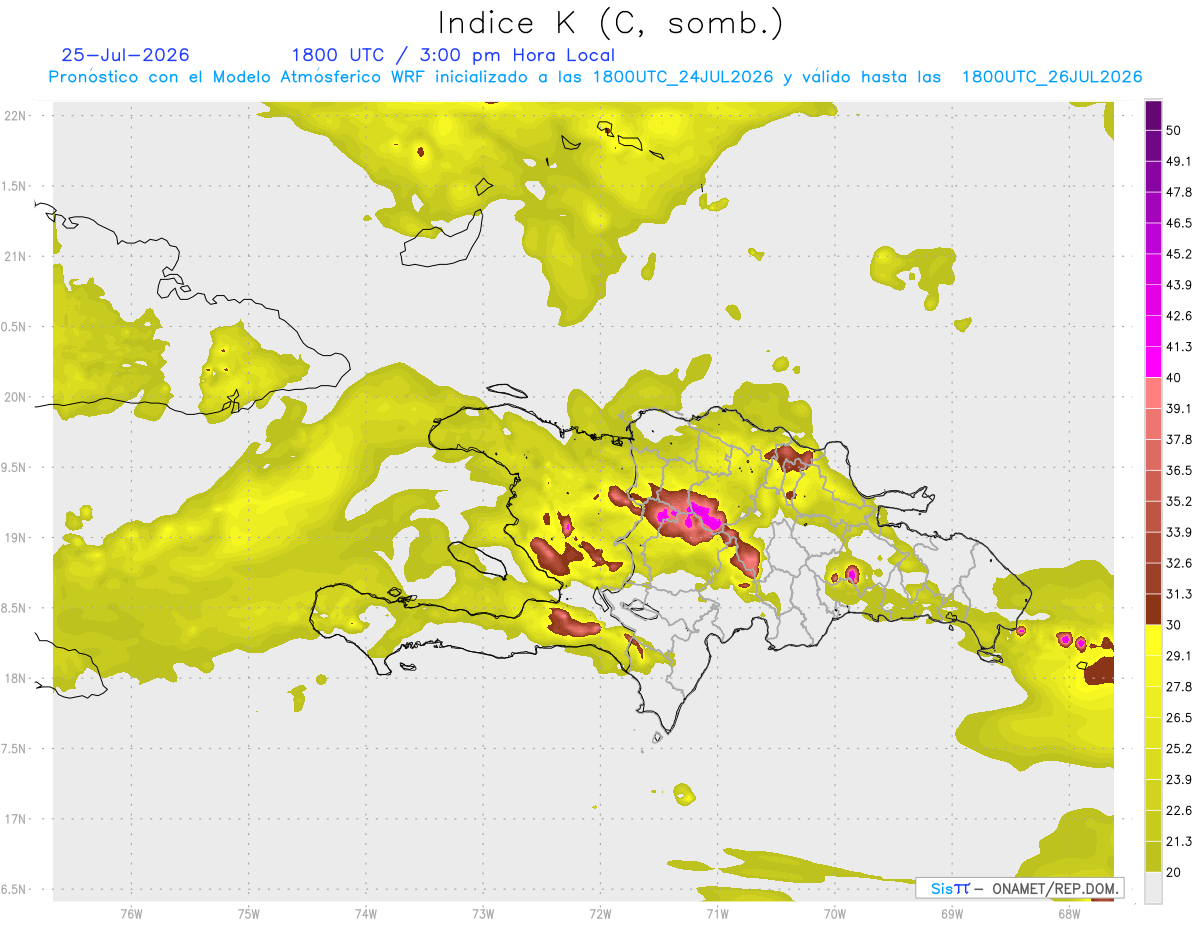The height and width of the screenshot is (927, 1200).
Task: Click the 69W longitude label
Action: tap(952, 913)
